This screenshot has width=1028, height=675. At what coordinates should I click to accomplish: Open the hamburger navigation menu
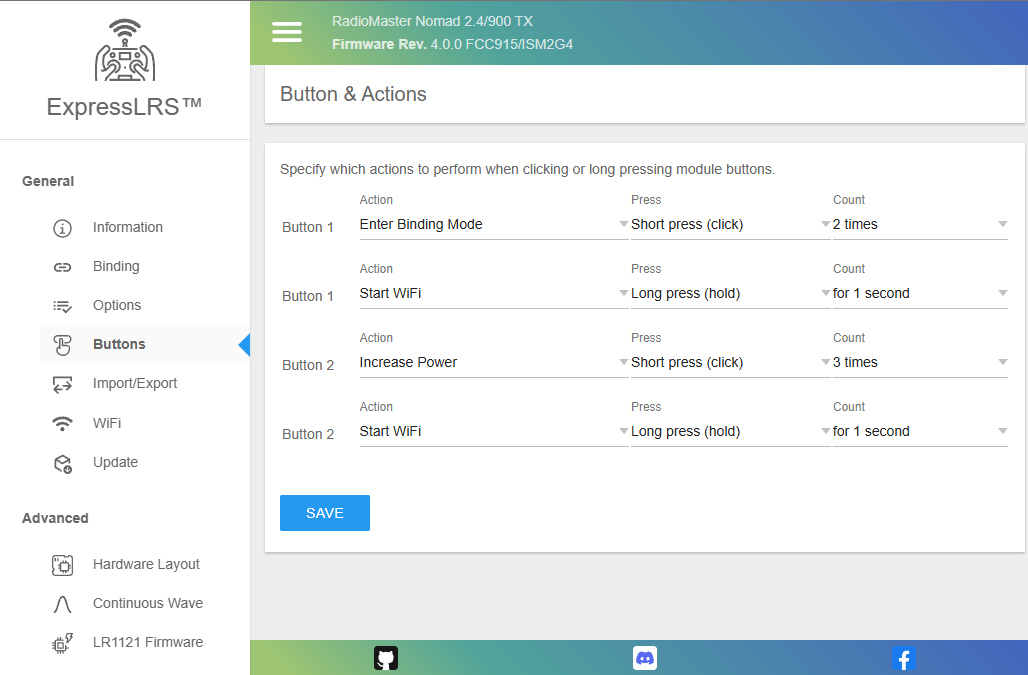click(x=287, y=32)
